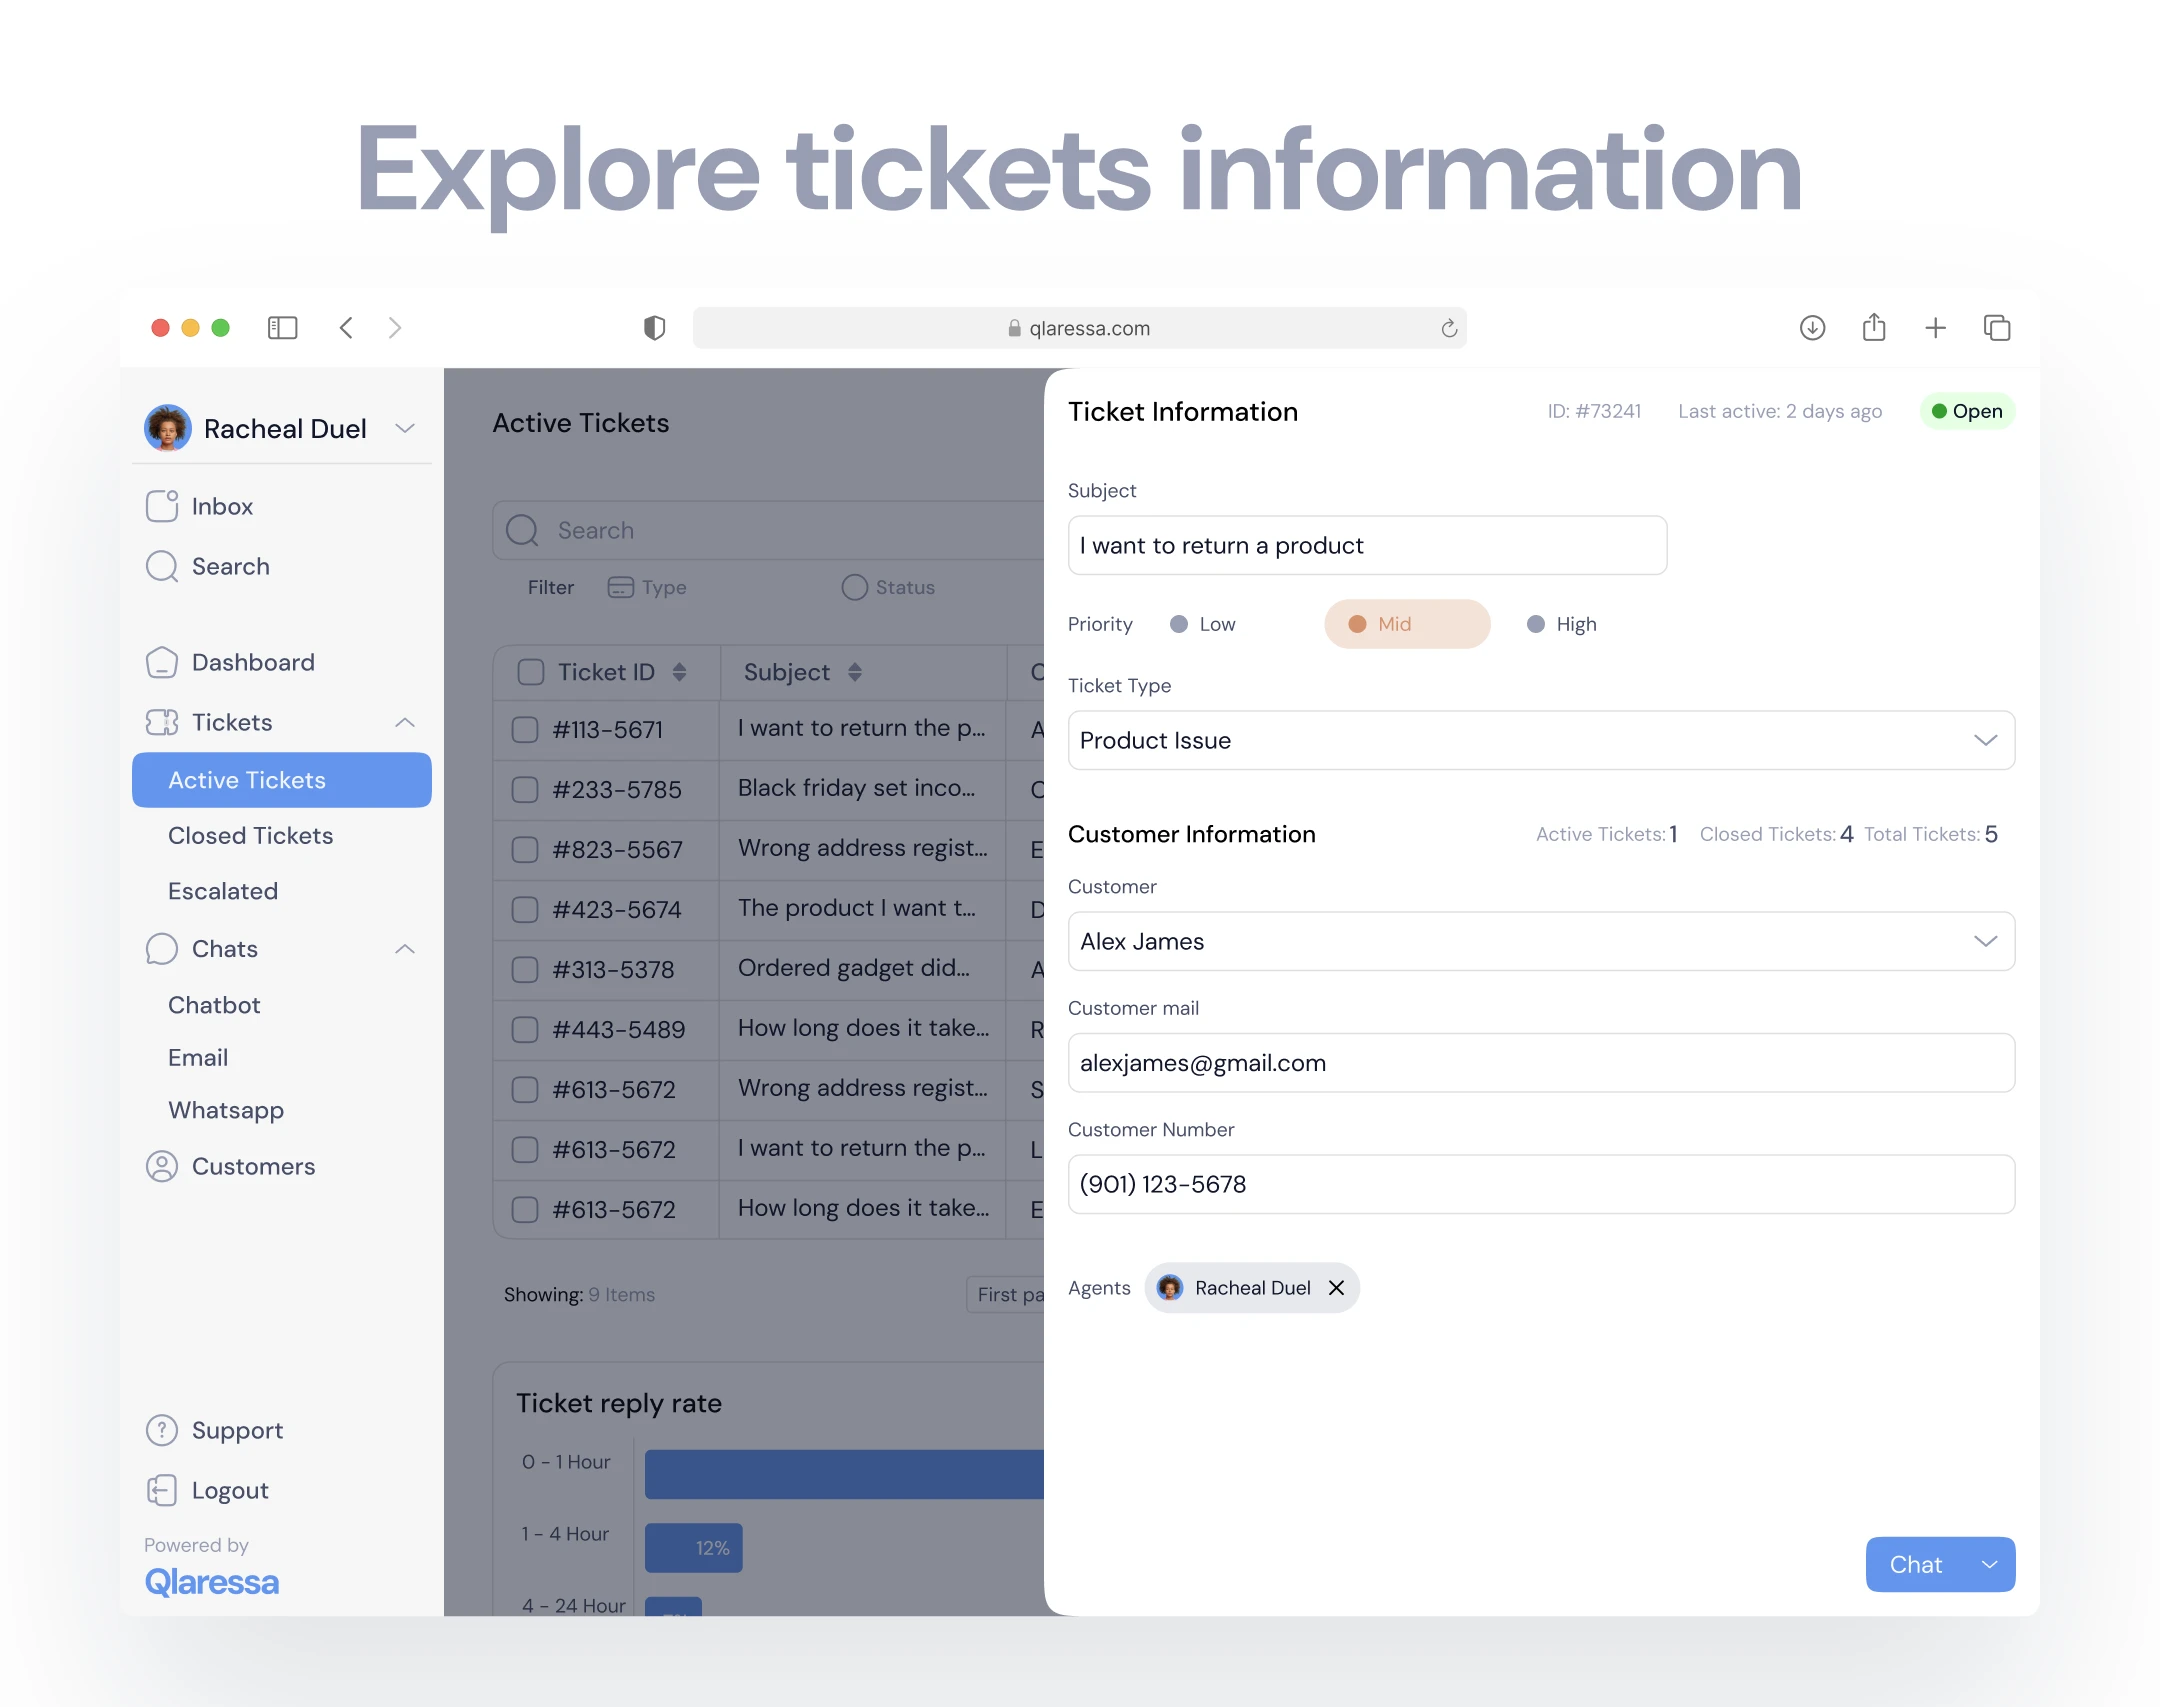Check ticket #113-5671 checkbox

[x=525, y=730]
